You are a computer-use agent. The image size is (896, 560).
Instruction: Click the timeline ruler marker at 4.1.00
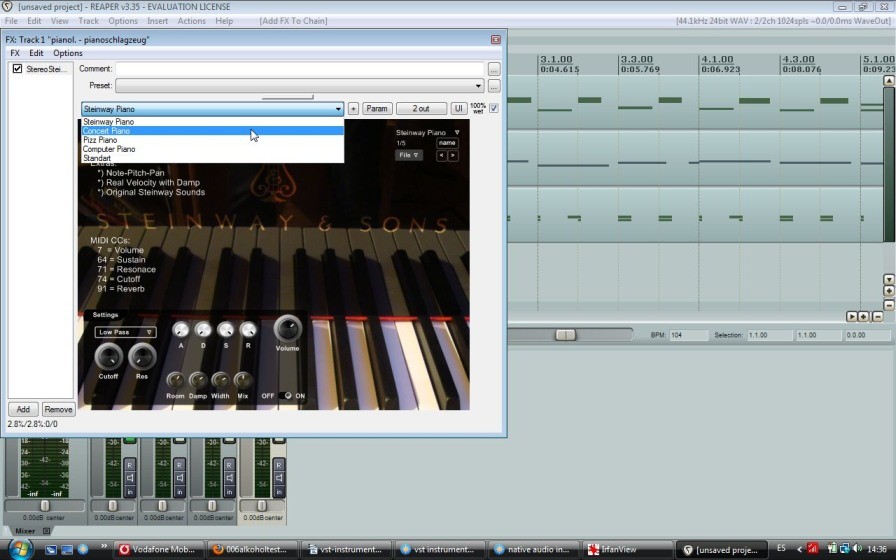(717, 59)
